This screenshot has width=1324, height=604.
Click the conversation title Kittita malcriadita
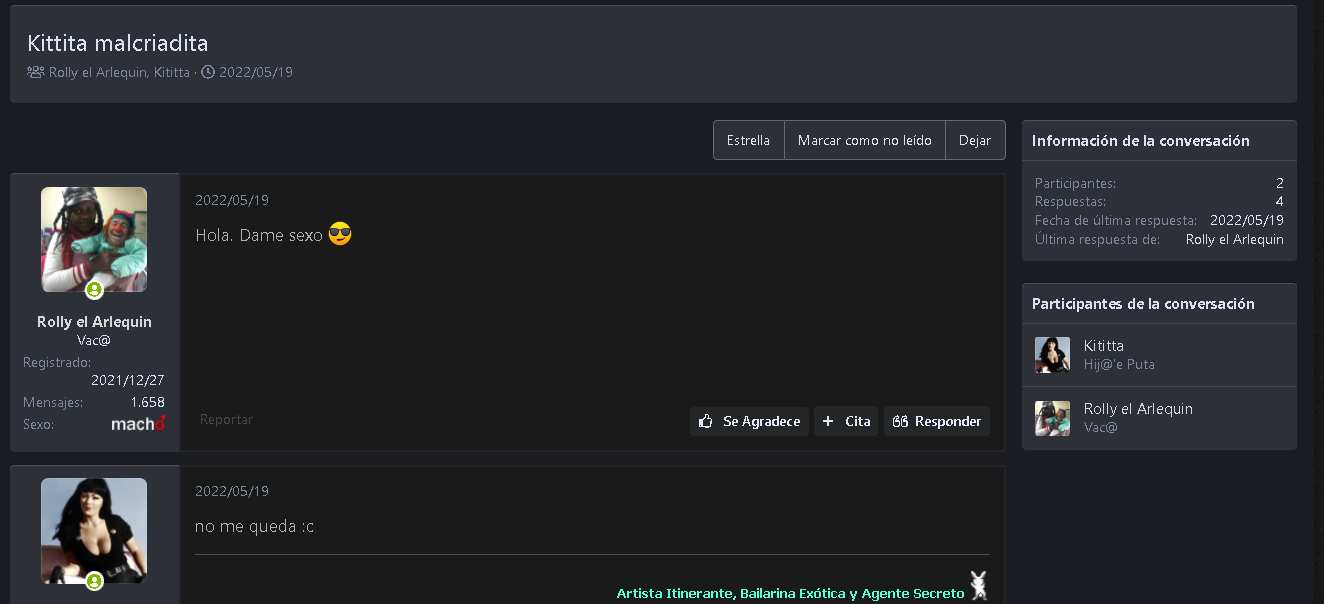[x=118, y=43]
